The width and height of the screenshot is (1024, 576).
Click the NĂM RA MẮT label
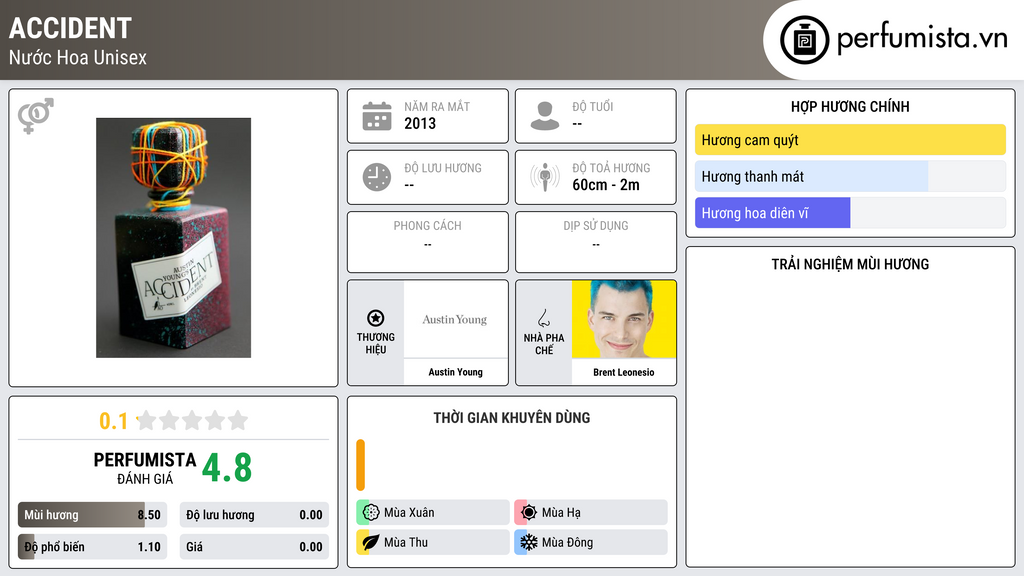(437, 106)
